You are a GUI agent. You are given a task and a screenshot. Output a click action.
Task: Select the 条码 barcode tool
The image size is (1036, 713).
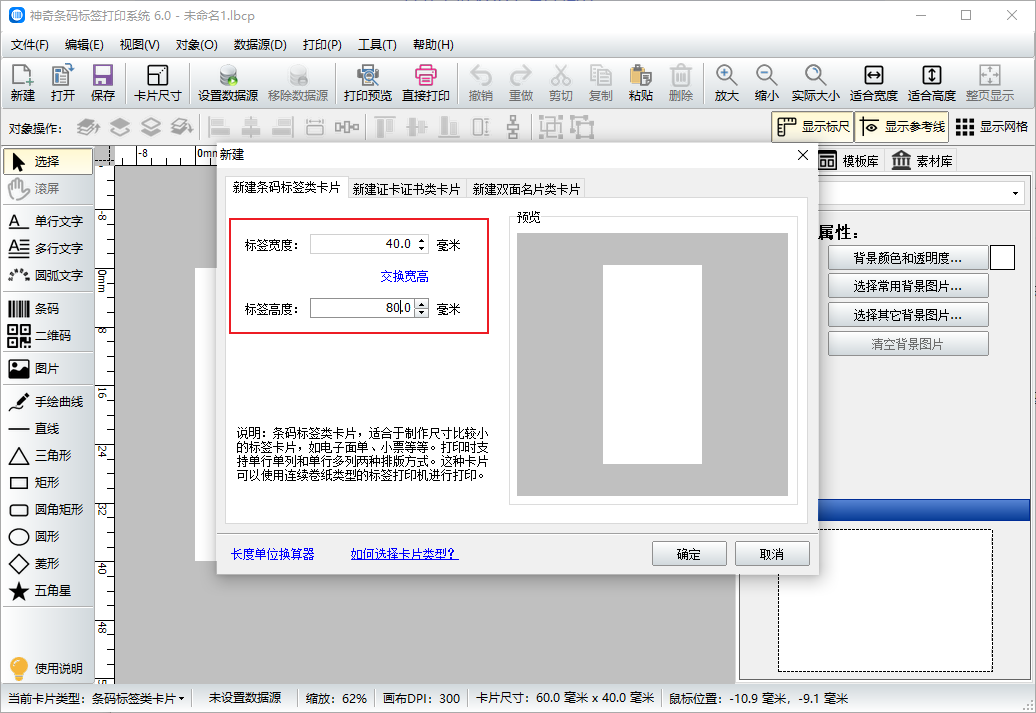pos(48,309)
